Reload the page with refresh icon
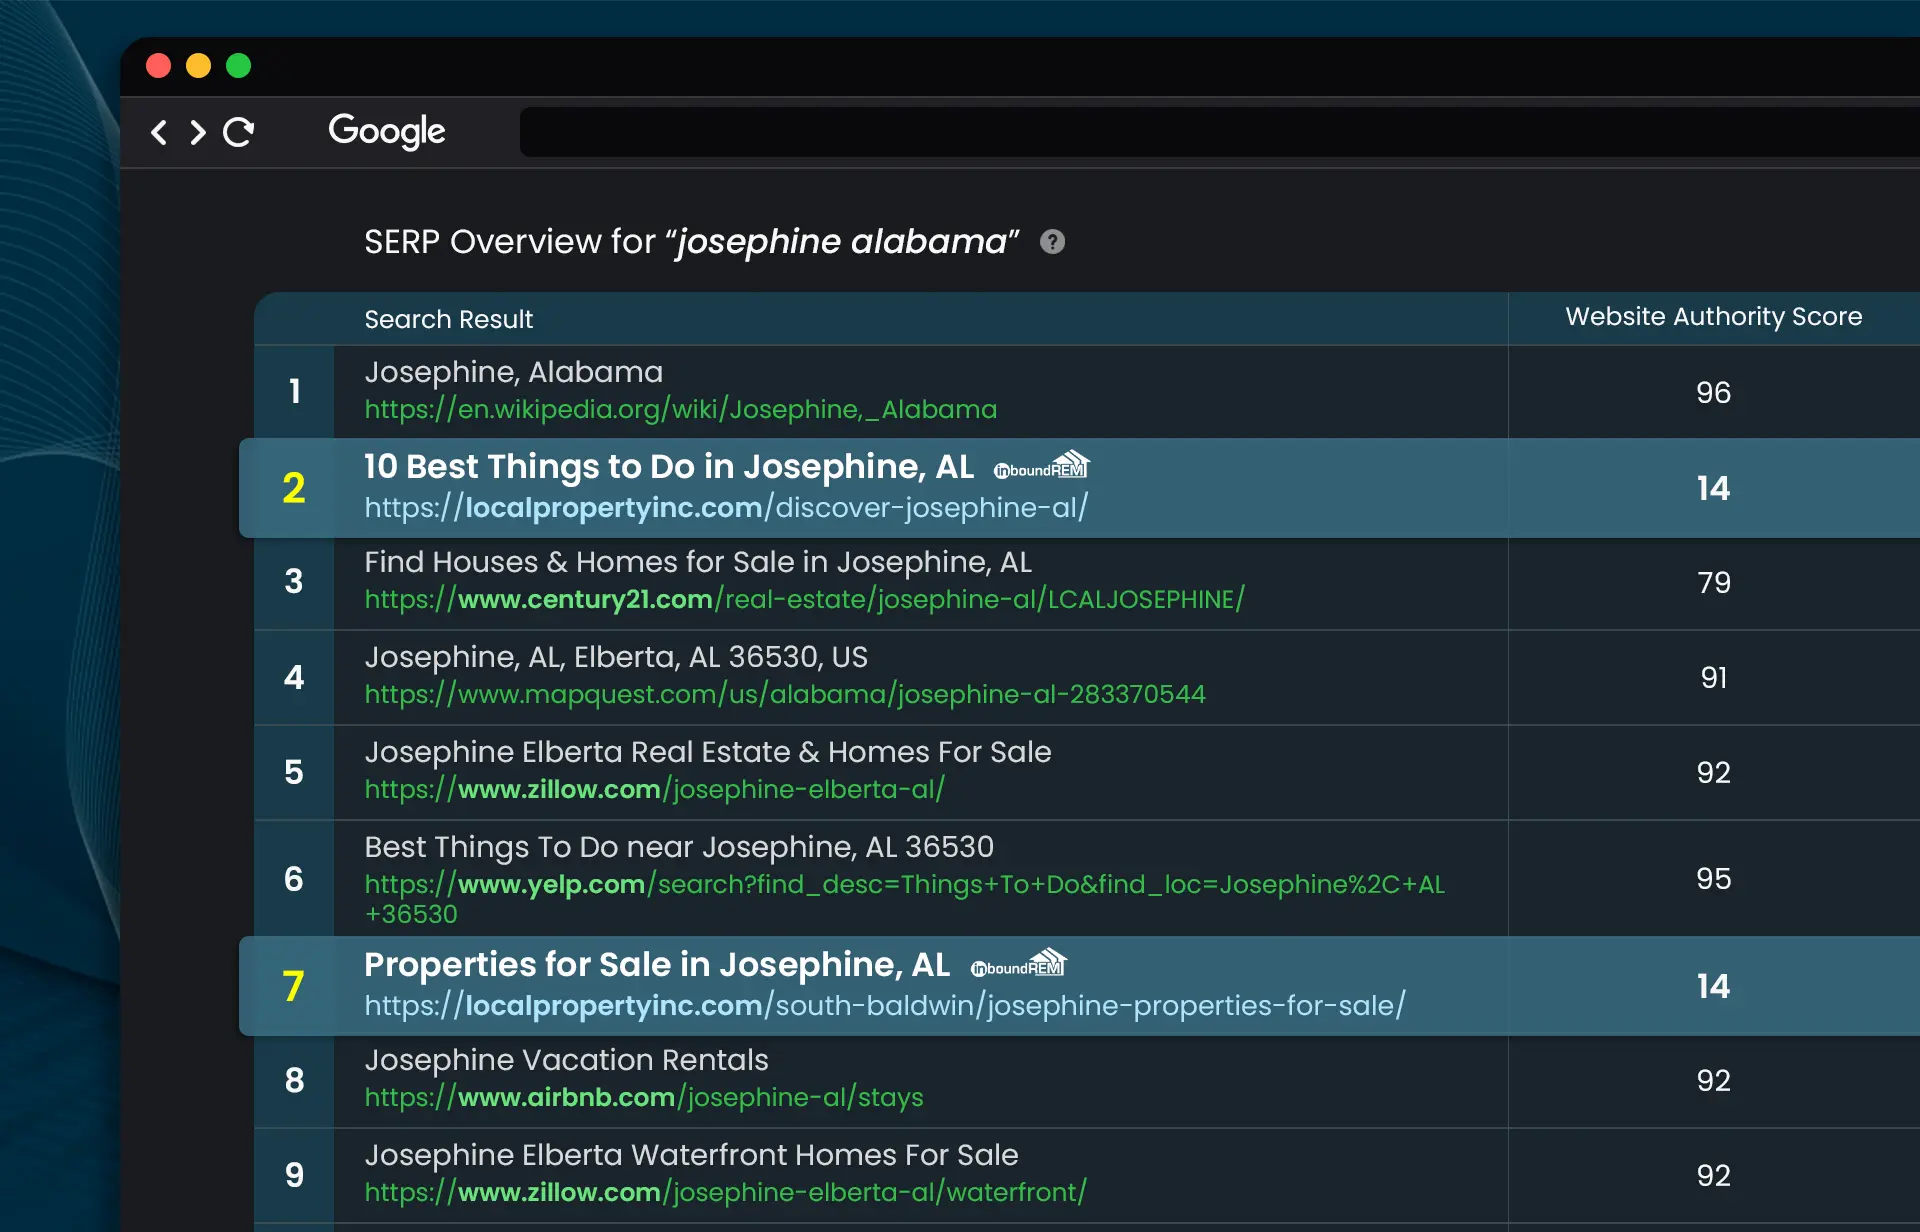The width and height of the screenshot is (1920, 1232). click(239, 132)
